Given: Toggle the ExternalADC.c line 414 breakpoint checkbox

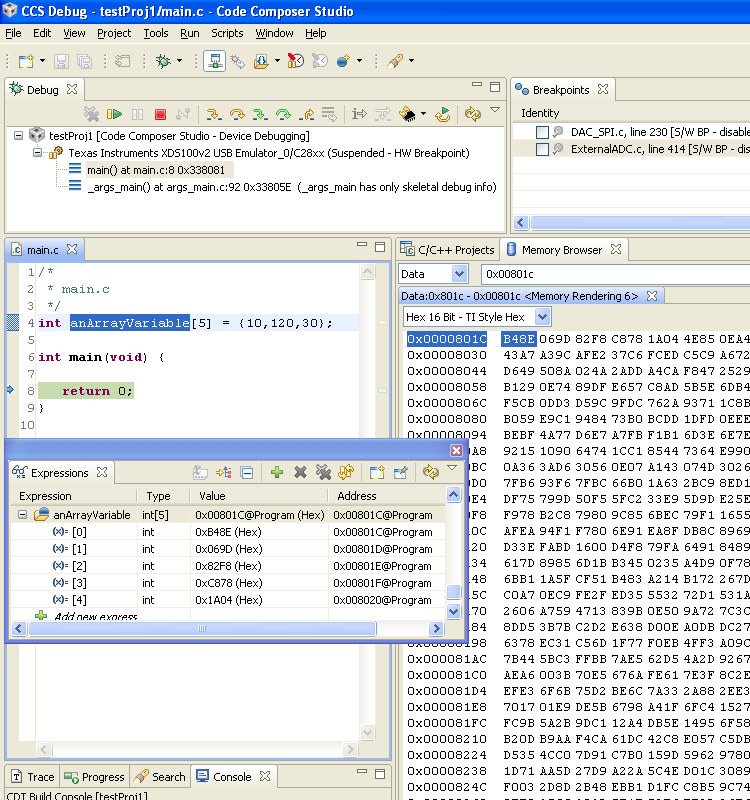Looking at the screenshot, I should 542,150.
